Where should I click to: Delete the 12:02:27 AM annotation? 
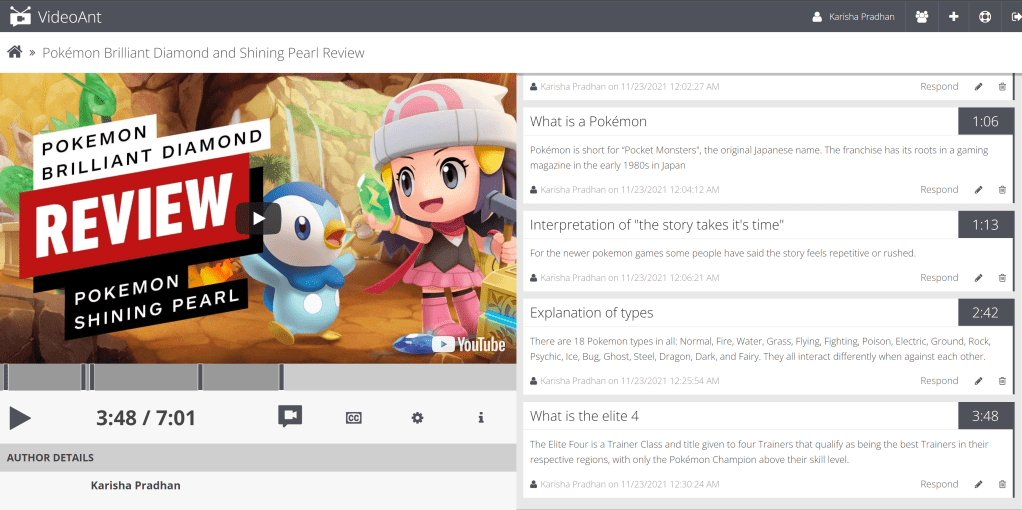click(x=1002, y=87)
